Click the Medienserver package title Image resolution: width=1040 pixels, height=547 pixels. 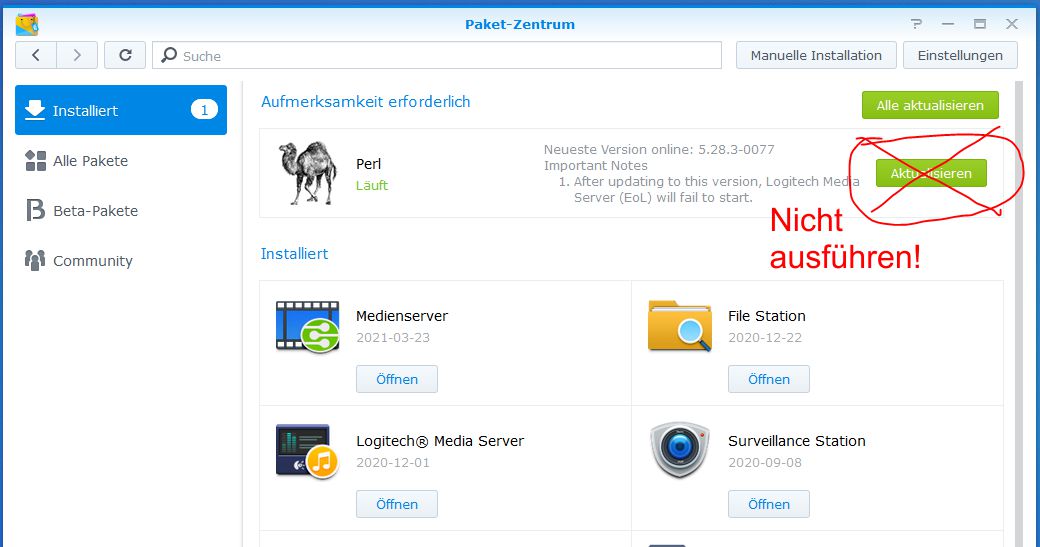tap(402, 316)
